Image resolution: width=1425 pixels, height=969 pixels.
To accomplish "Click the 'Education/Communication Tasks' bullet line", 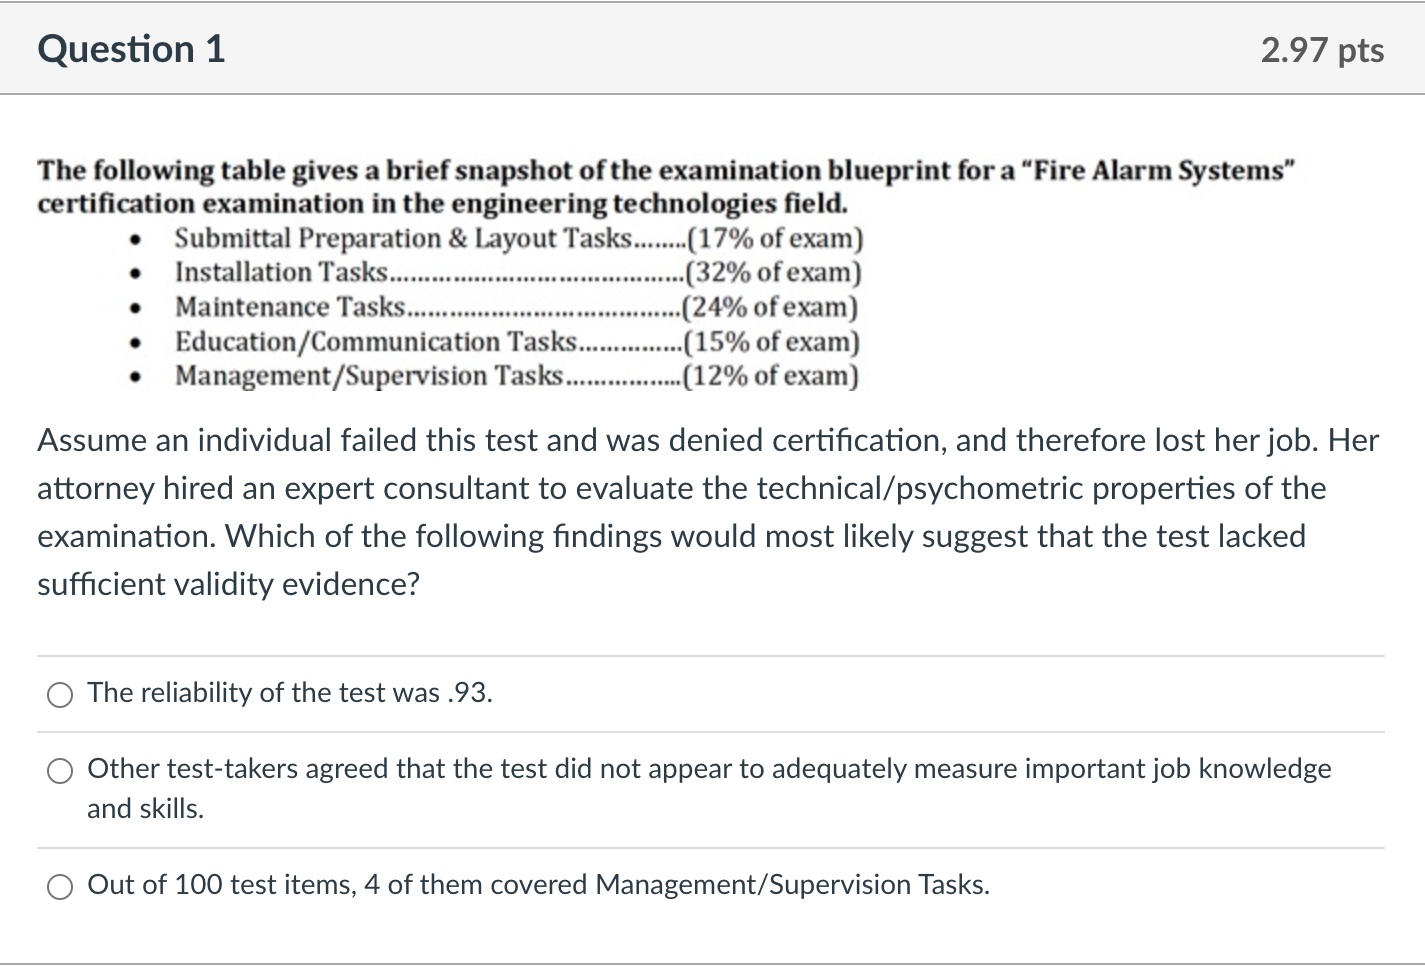I will point(517,342).
